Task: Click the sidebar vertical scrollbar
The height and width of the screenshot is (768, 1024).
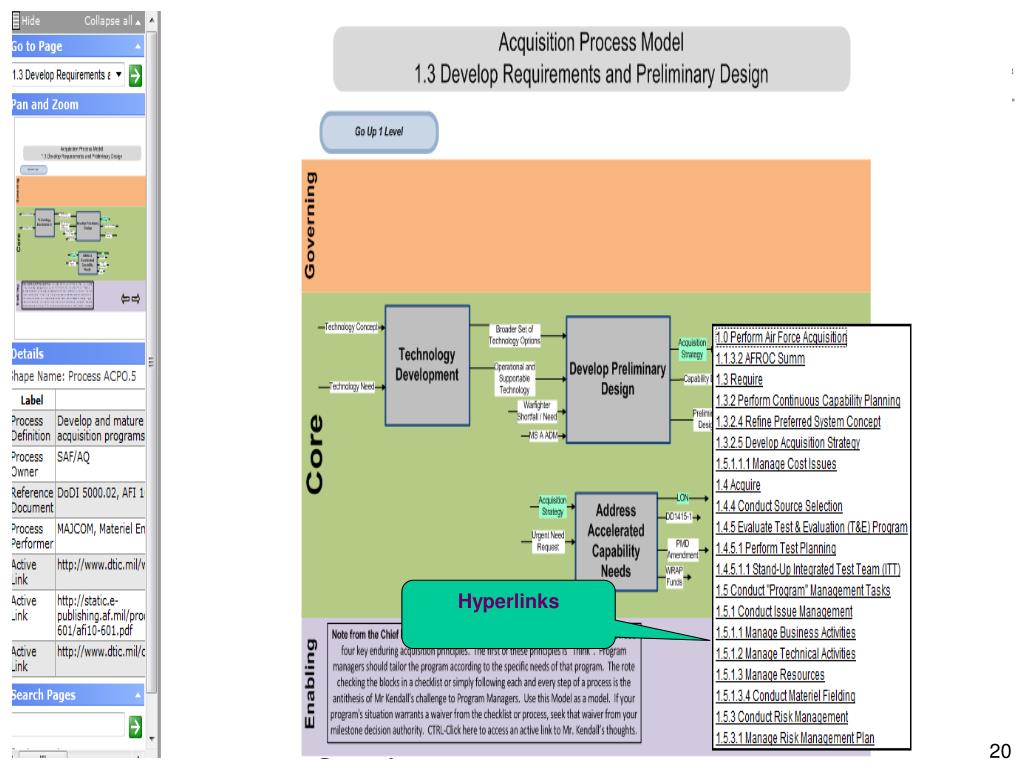Action: [152, 360]
